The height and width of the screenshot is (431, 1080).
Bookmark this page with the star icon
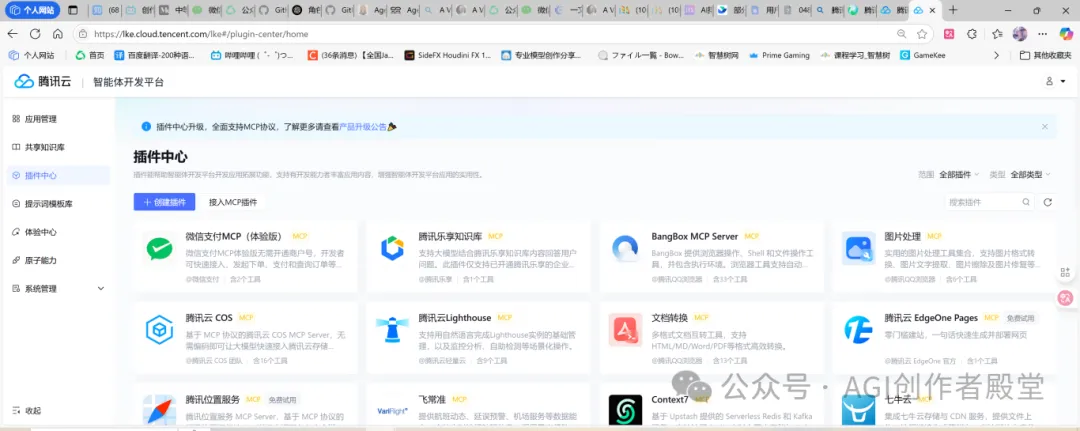pyautogui.click(x=922, y=34)
